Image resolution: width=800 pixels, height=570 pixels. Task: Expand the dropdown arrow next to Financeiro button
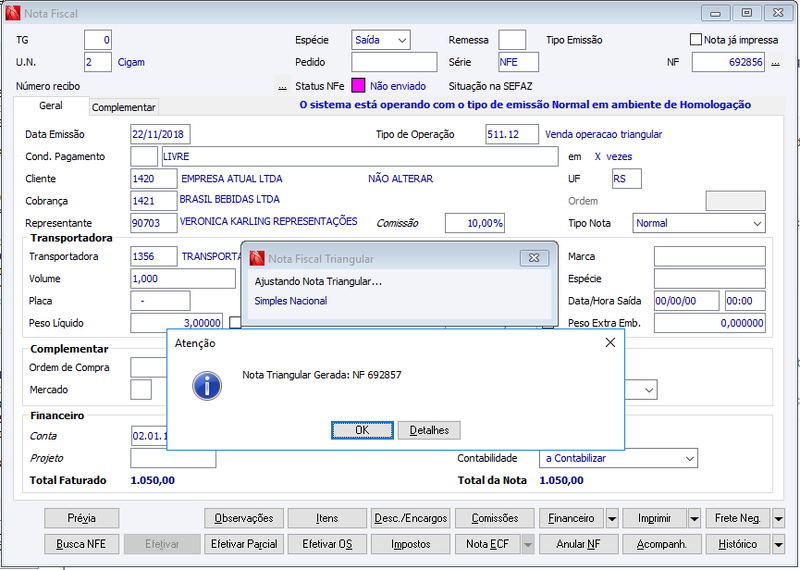point(612,518)
